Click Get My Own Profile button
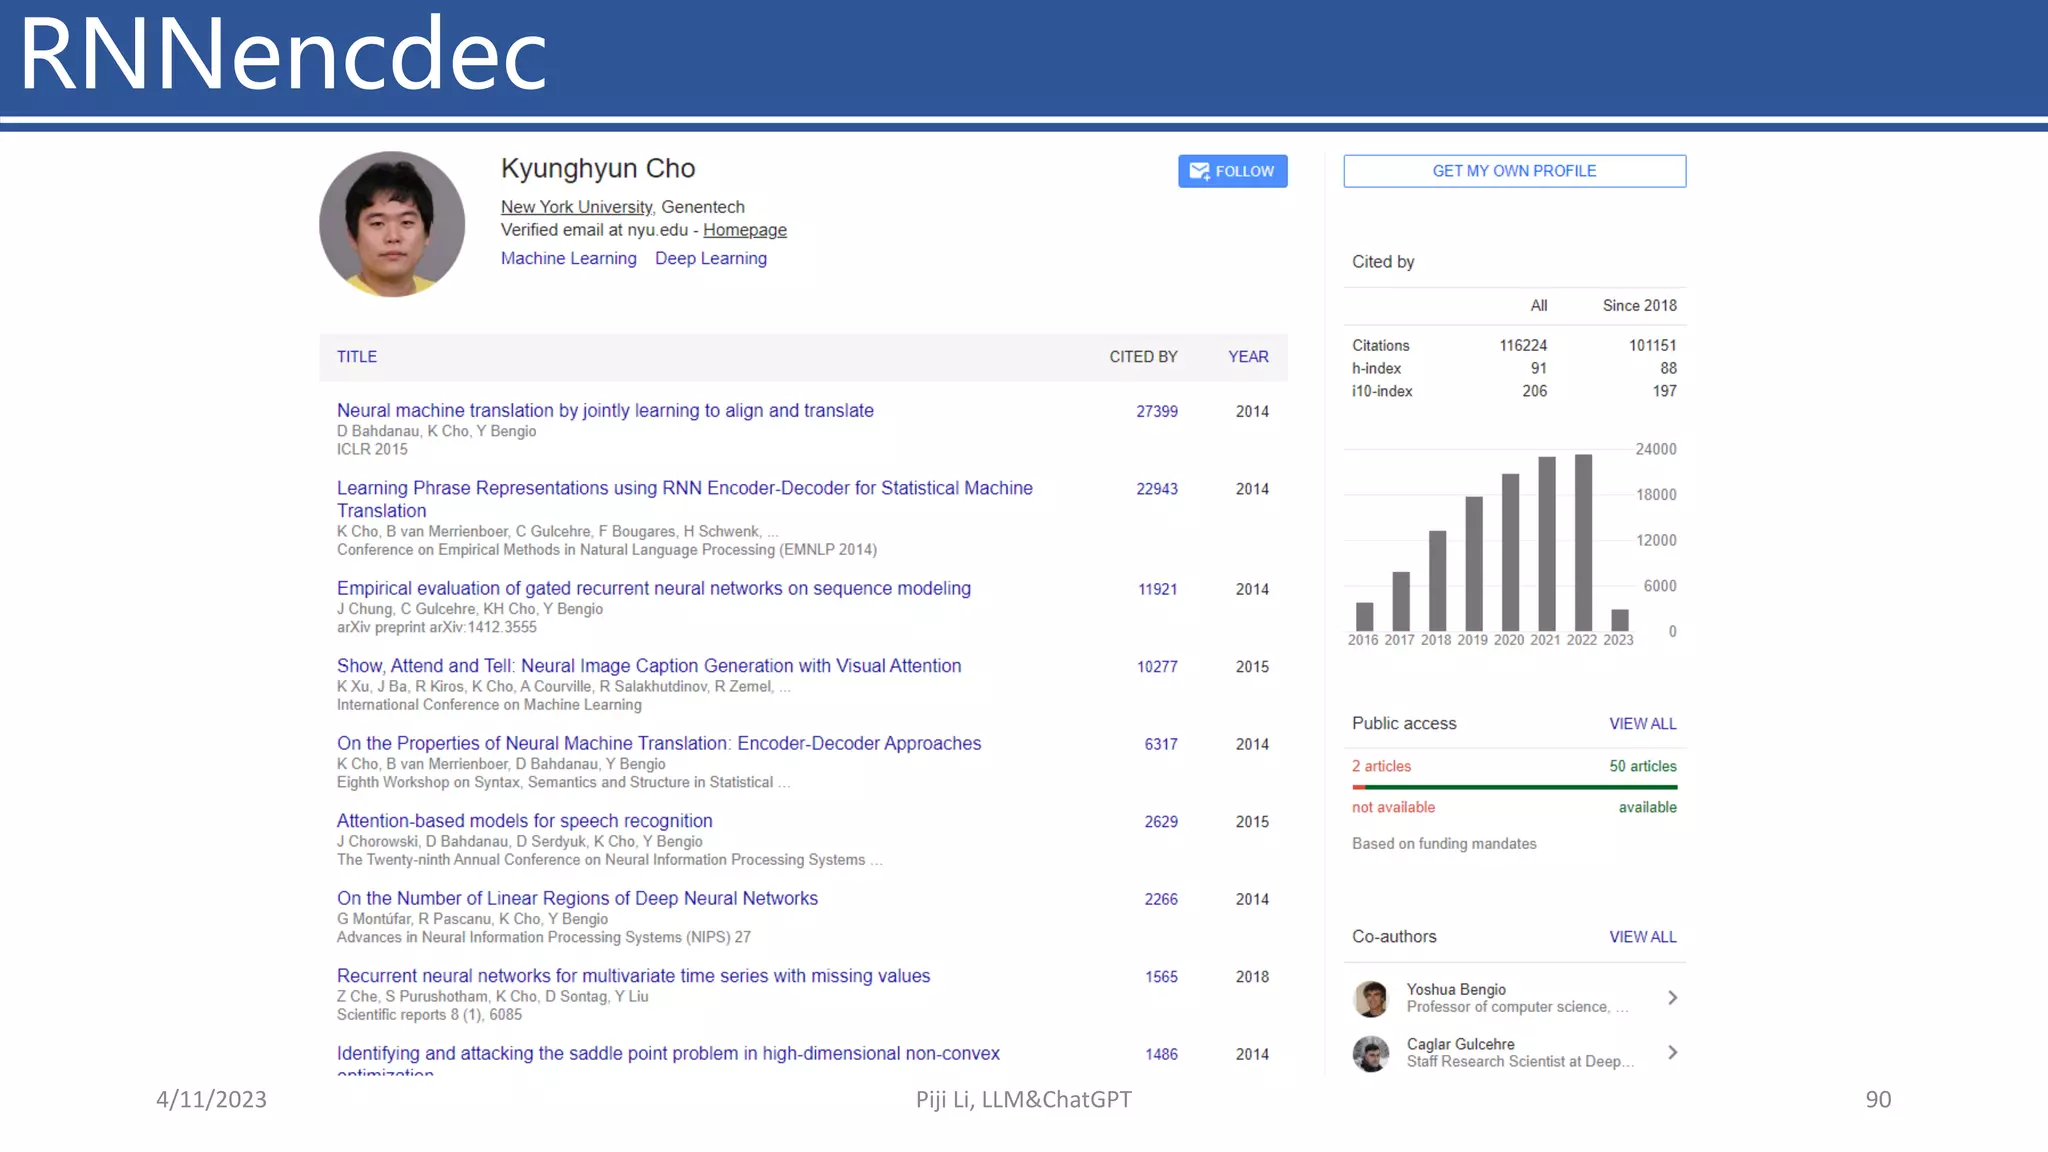Viewport: 2048px width, 1152px height. 1514,171
